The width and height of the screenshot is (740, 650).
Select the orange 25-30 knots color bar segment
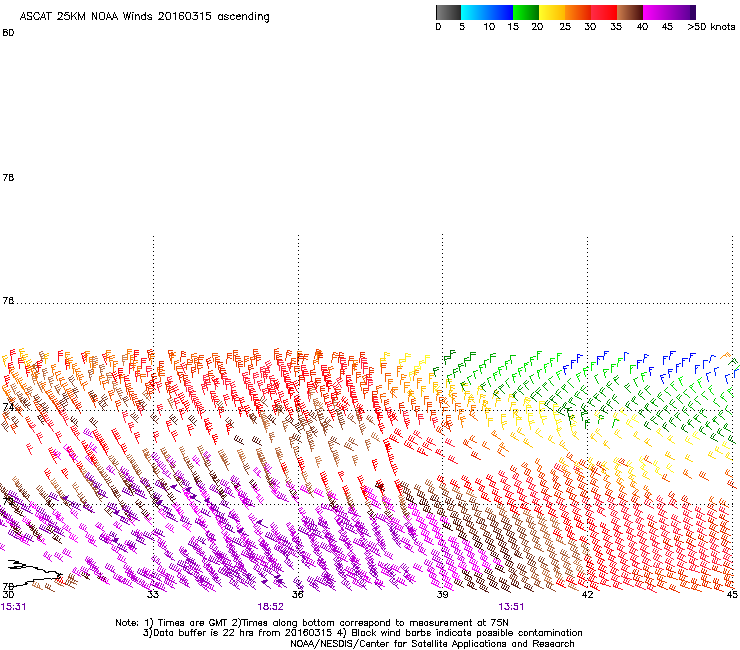click(578, 12)
